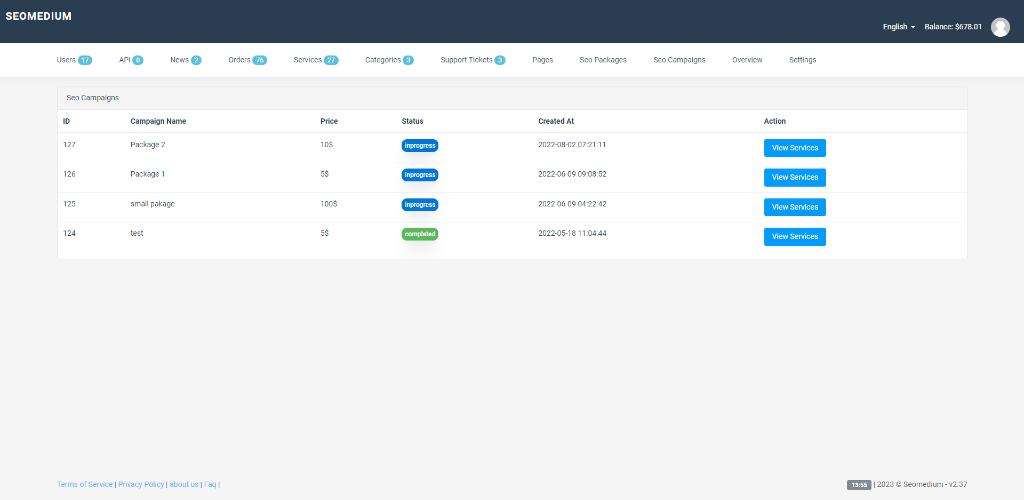The image size is (1024, 500).
Task: Click date 2022-05-18 11:04:44
Action: coord(572,233)
